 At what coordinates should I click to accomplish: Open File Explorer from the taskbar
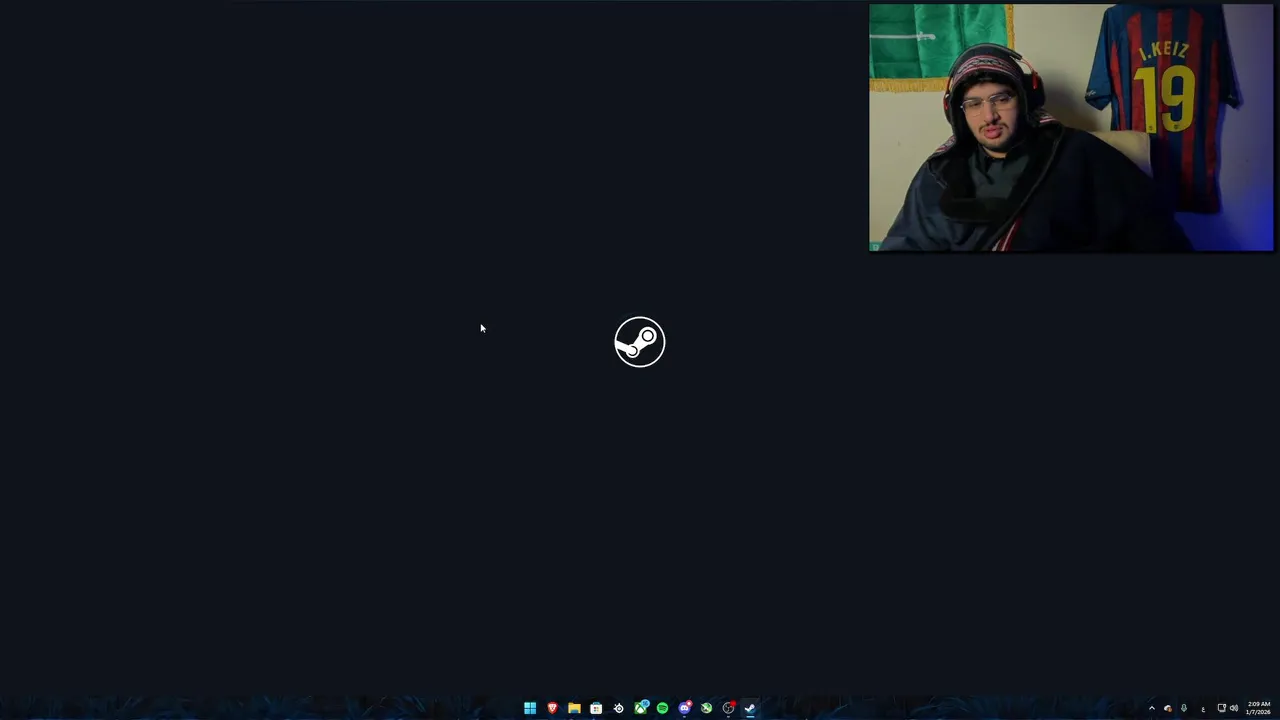click(x=574, y=708)
